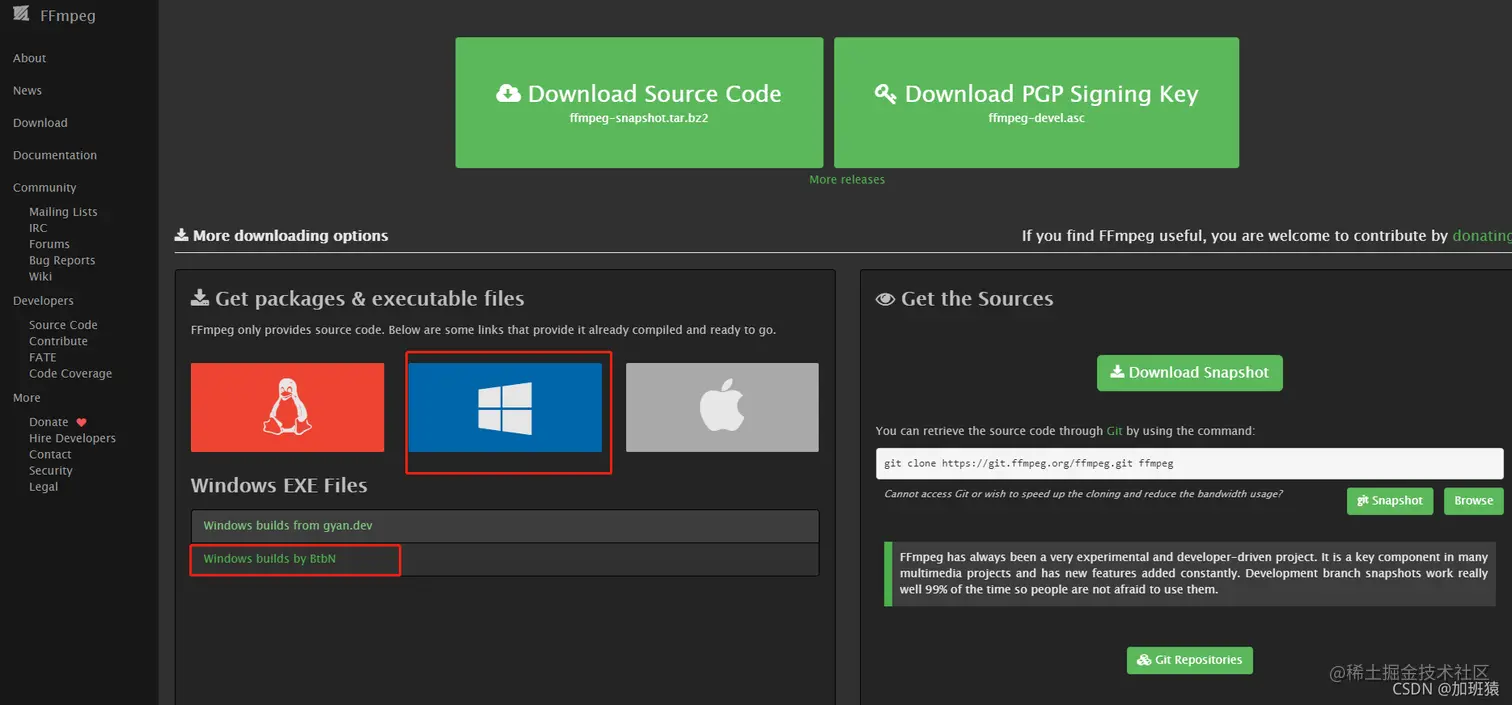Screen dimensions: 1512x705
Task: Click Download PGP Signing Key button
Action: pos(1036,103)
